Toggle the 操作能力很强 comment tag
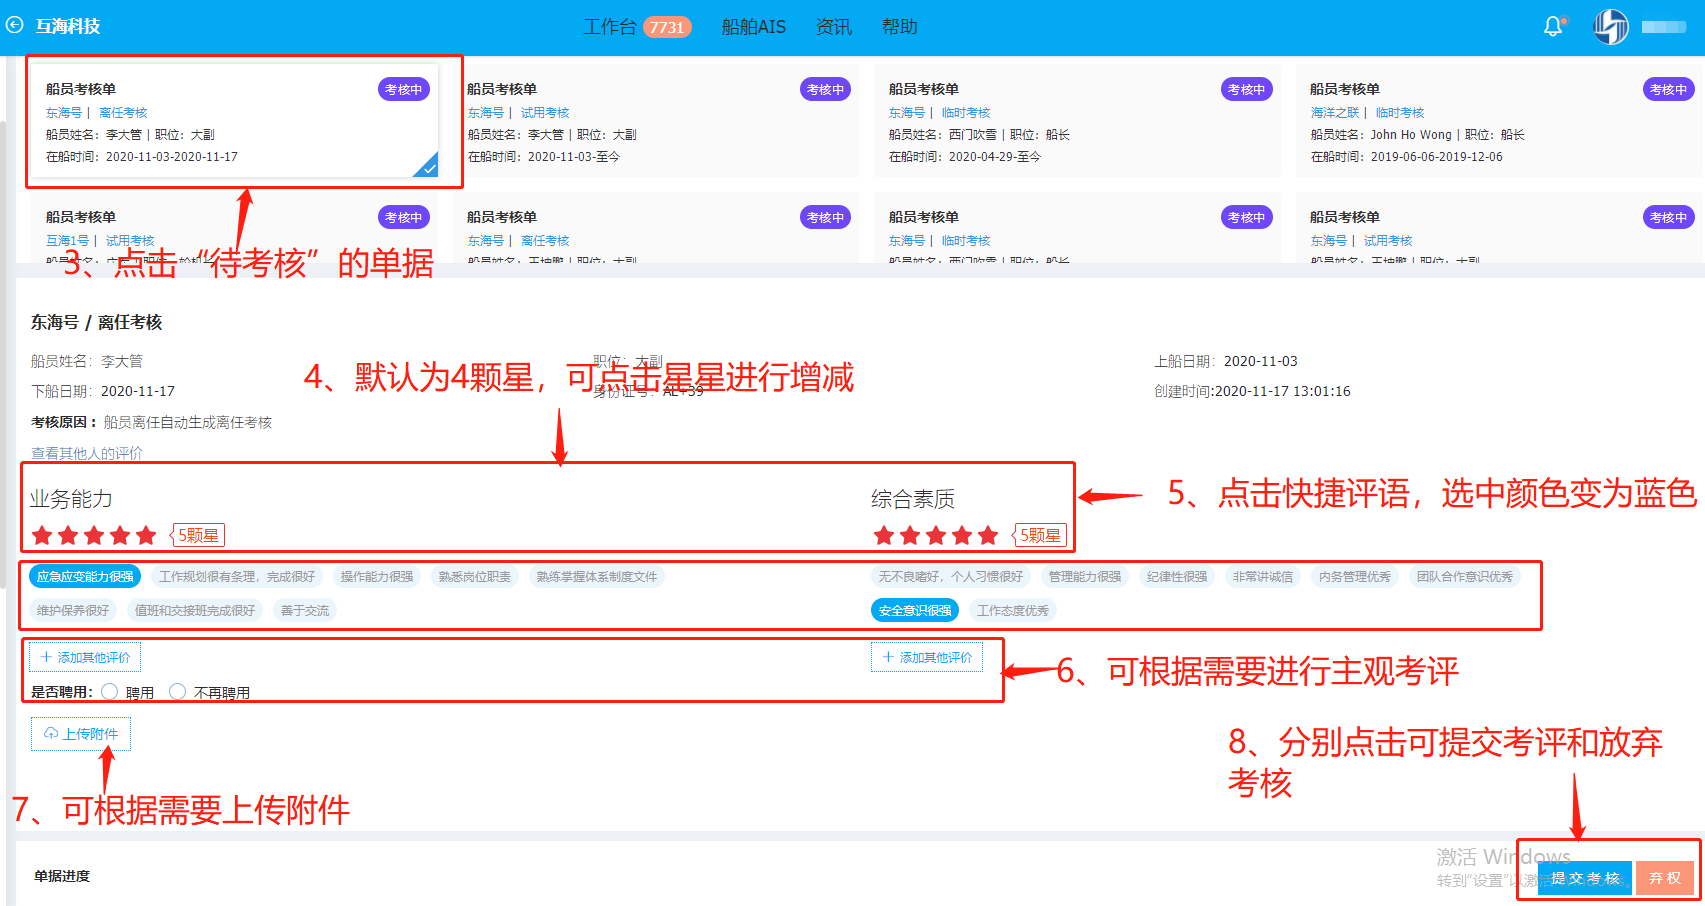Image resolution: width=1705 pixels, height=906 pixels. (x=377, y=577)
